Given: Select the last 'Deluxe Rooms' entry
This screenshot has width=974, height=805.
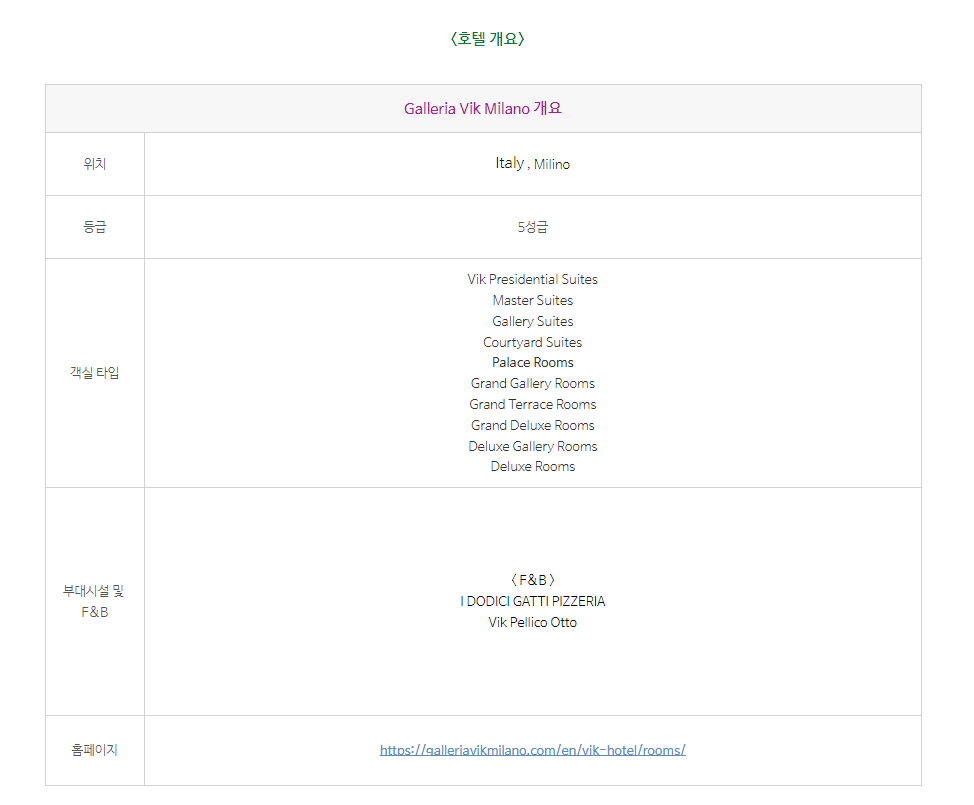Looking at the screenshot, I should coord(532,466).
